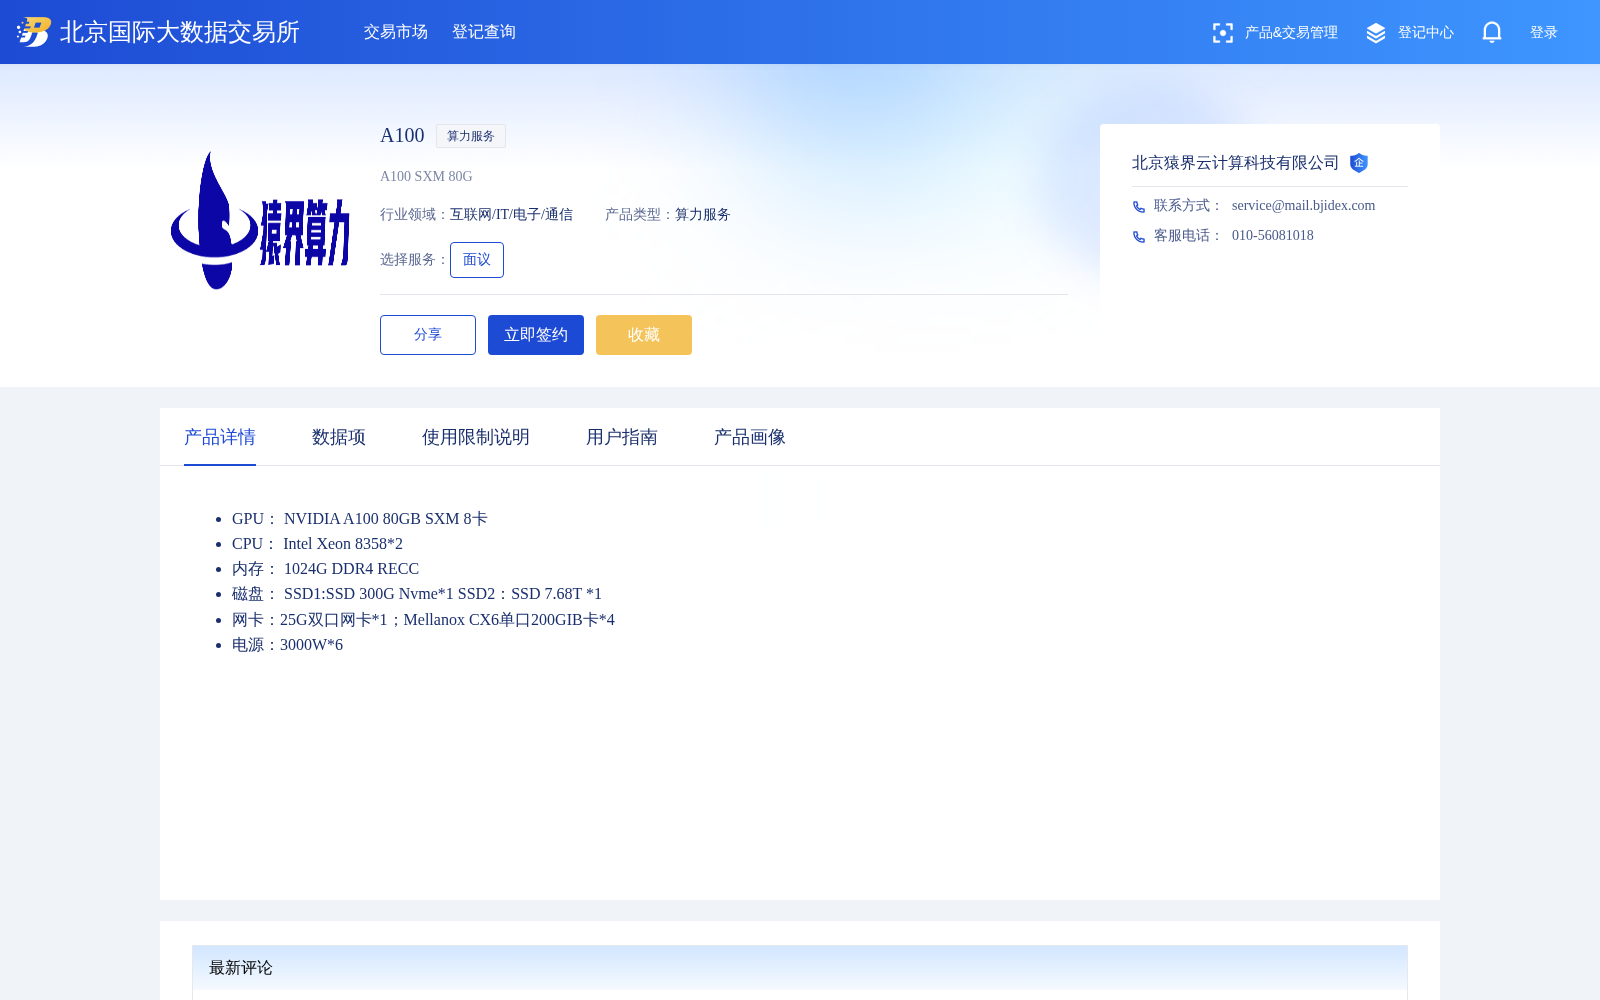Screen dimensions: 1600x1000
Task: Click the 收藏 favorite button
Action: [644, 335]
